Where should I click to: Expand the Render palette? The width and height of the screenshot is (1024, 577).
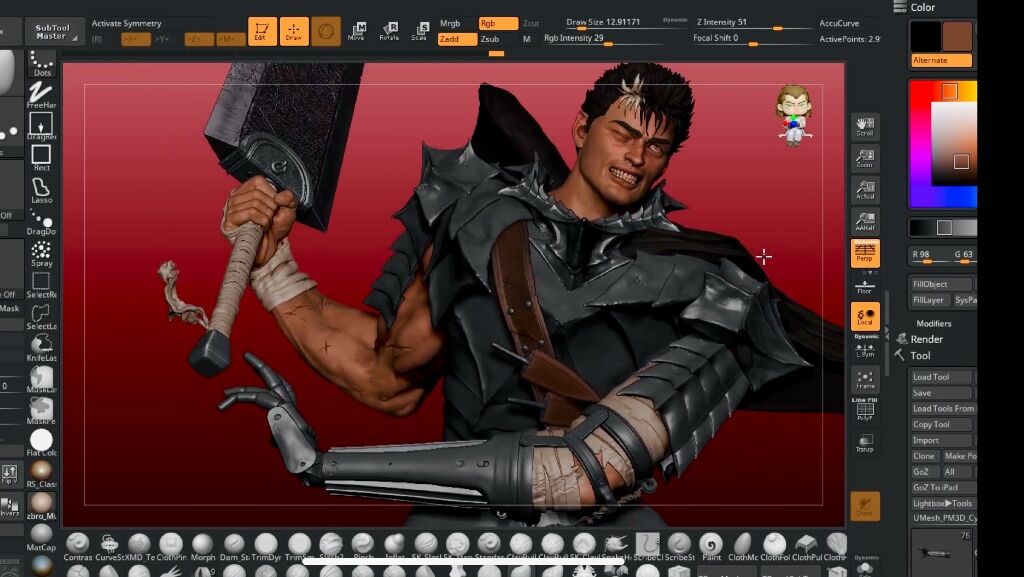[926, 339]
